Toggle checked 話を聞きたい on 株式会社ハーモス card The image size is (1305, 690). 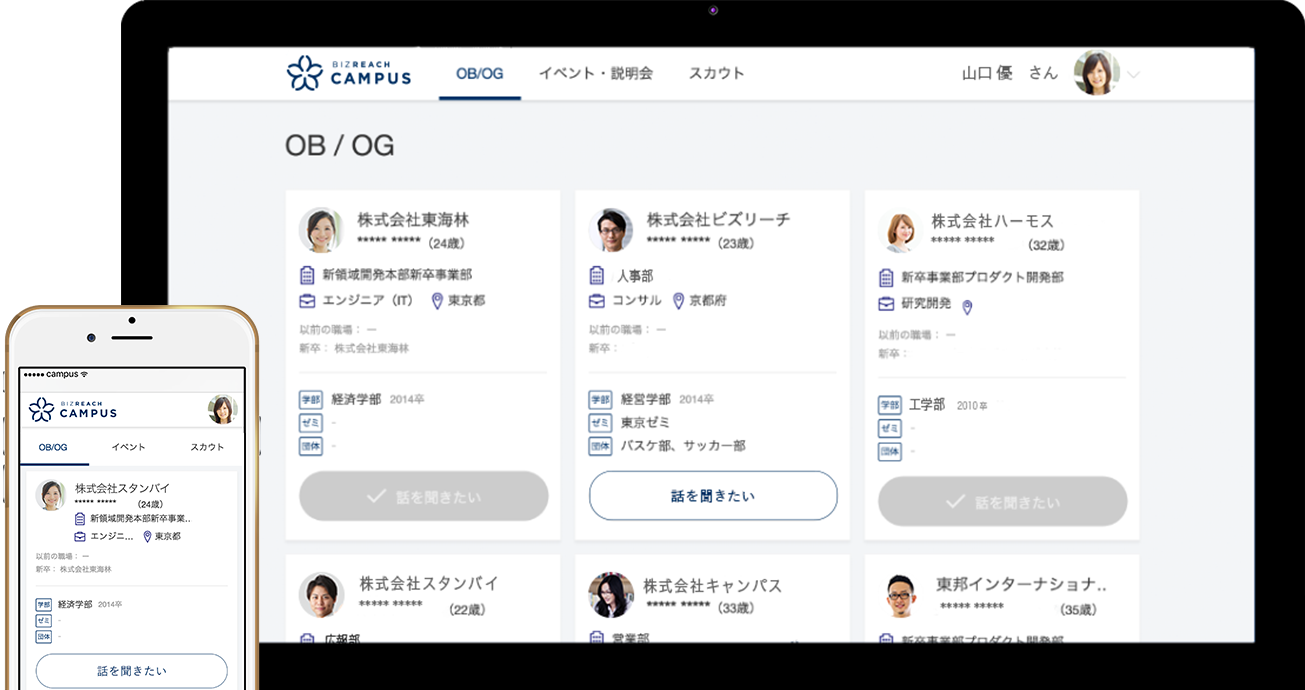coord(1002,502)
